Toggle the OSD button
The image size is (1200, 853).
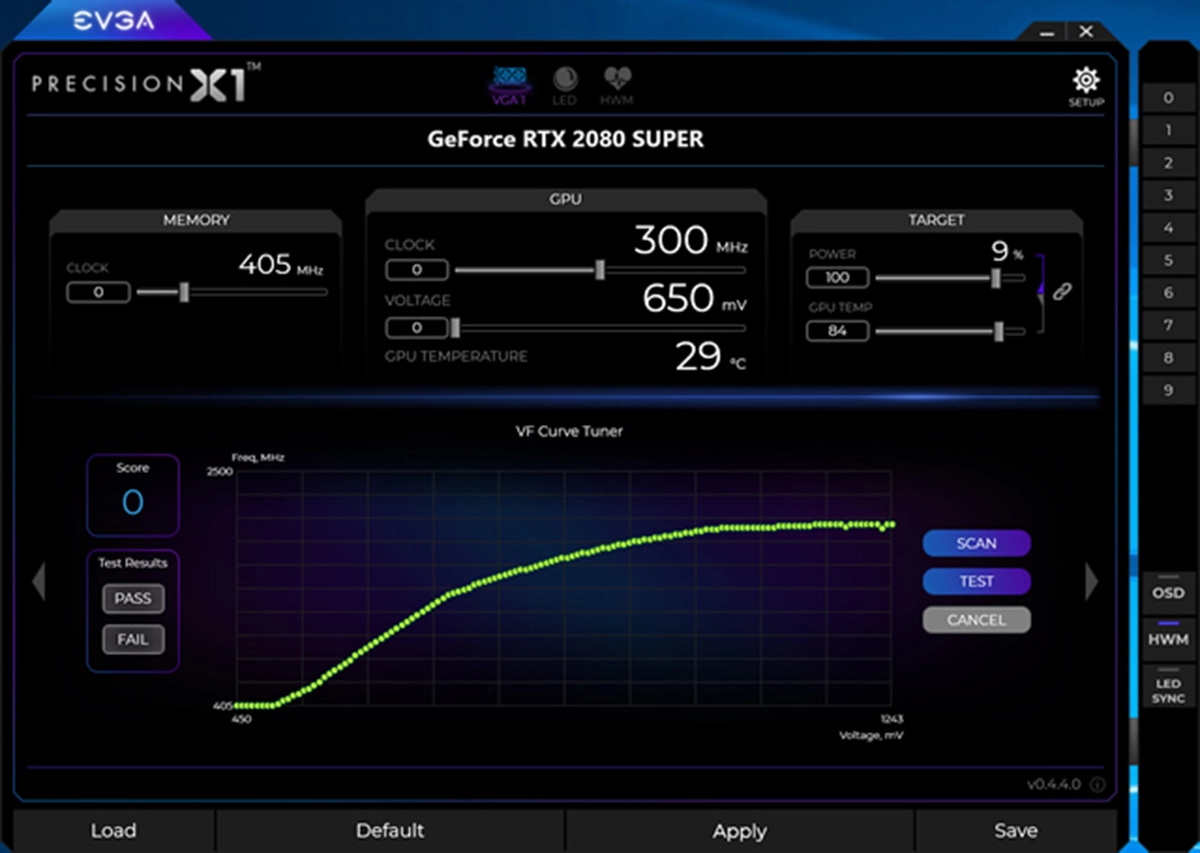pyautogui.click(x=1168, y=593)
